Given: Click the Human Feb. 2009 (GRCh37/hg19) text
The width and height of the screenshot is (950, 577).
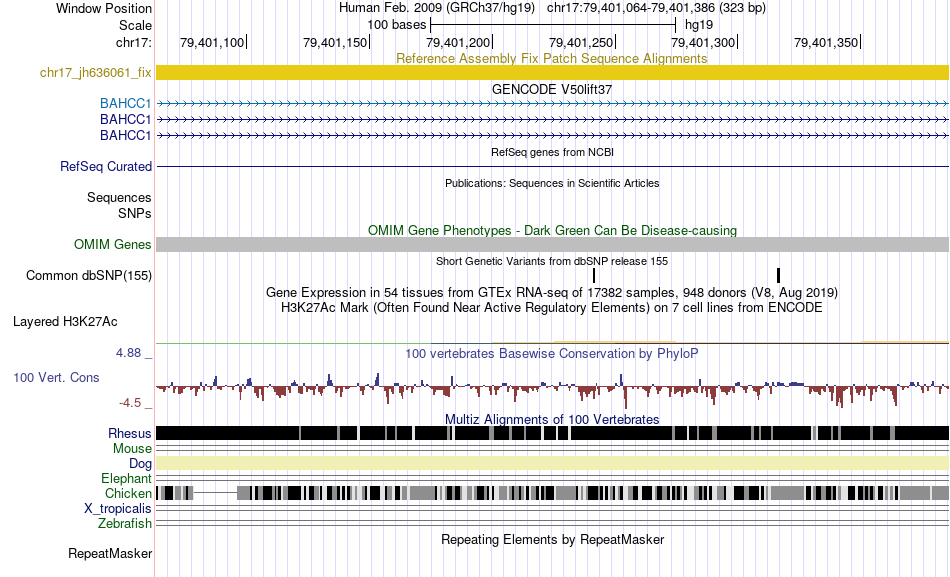Looking at the screenshot, I should coord(437,8).
